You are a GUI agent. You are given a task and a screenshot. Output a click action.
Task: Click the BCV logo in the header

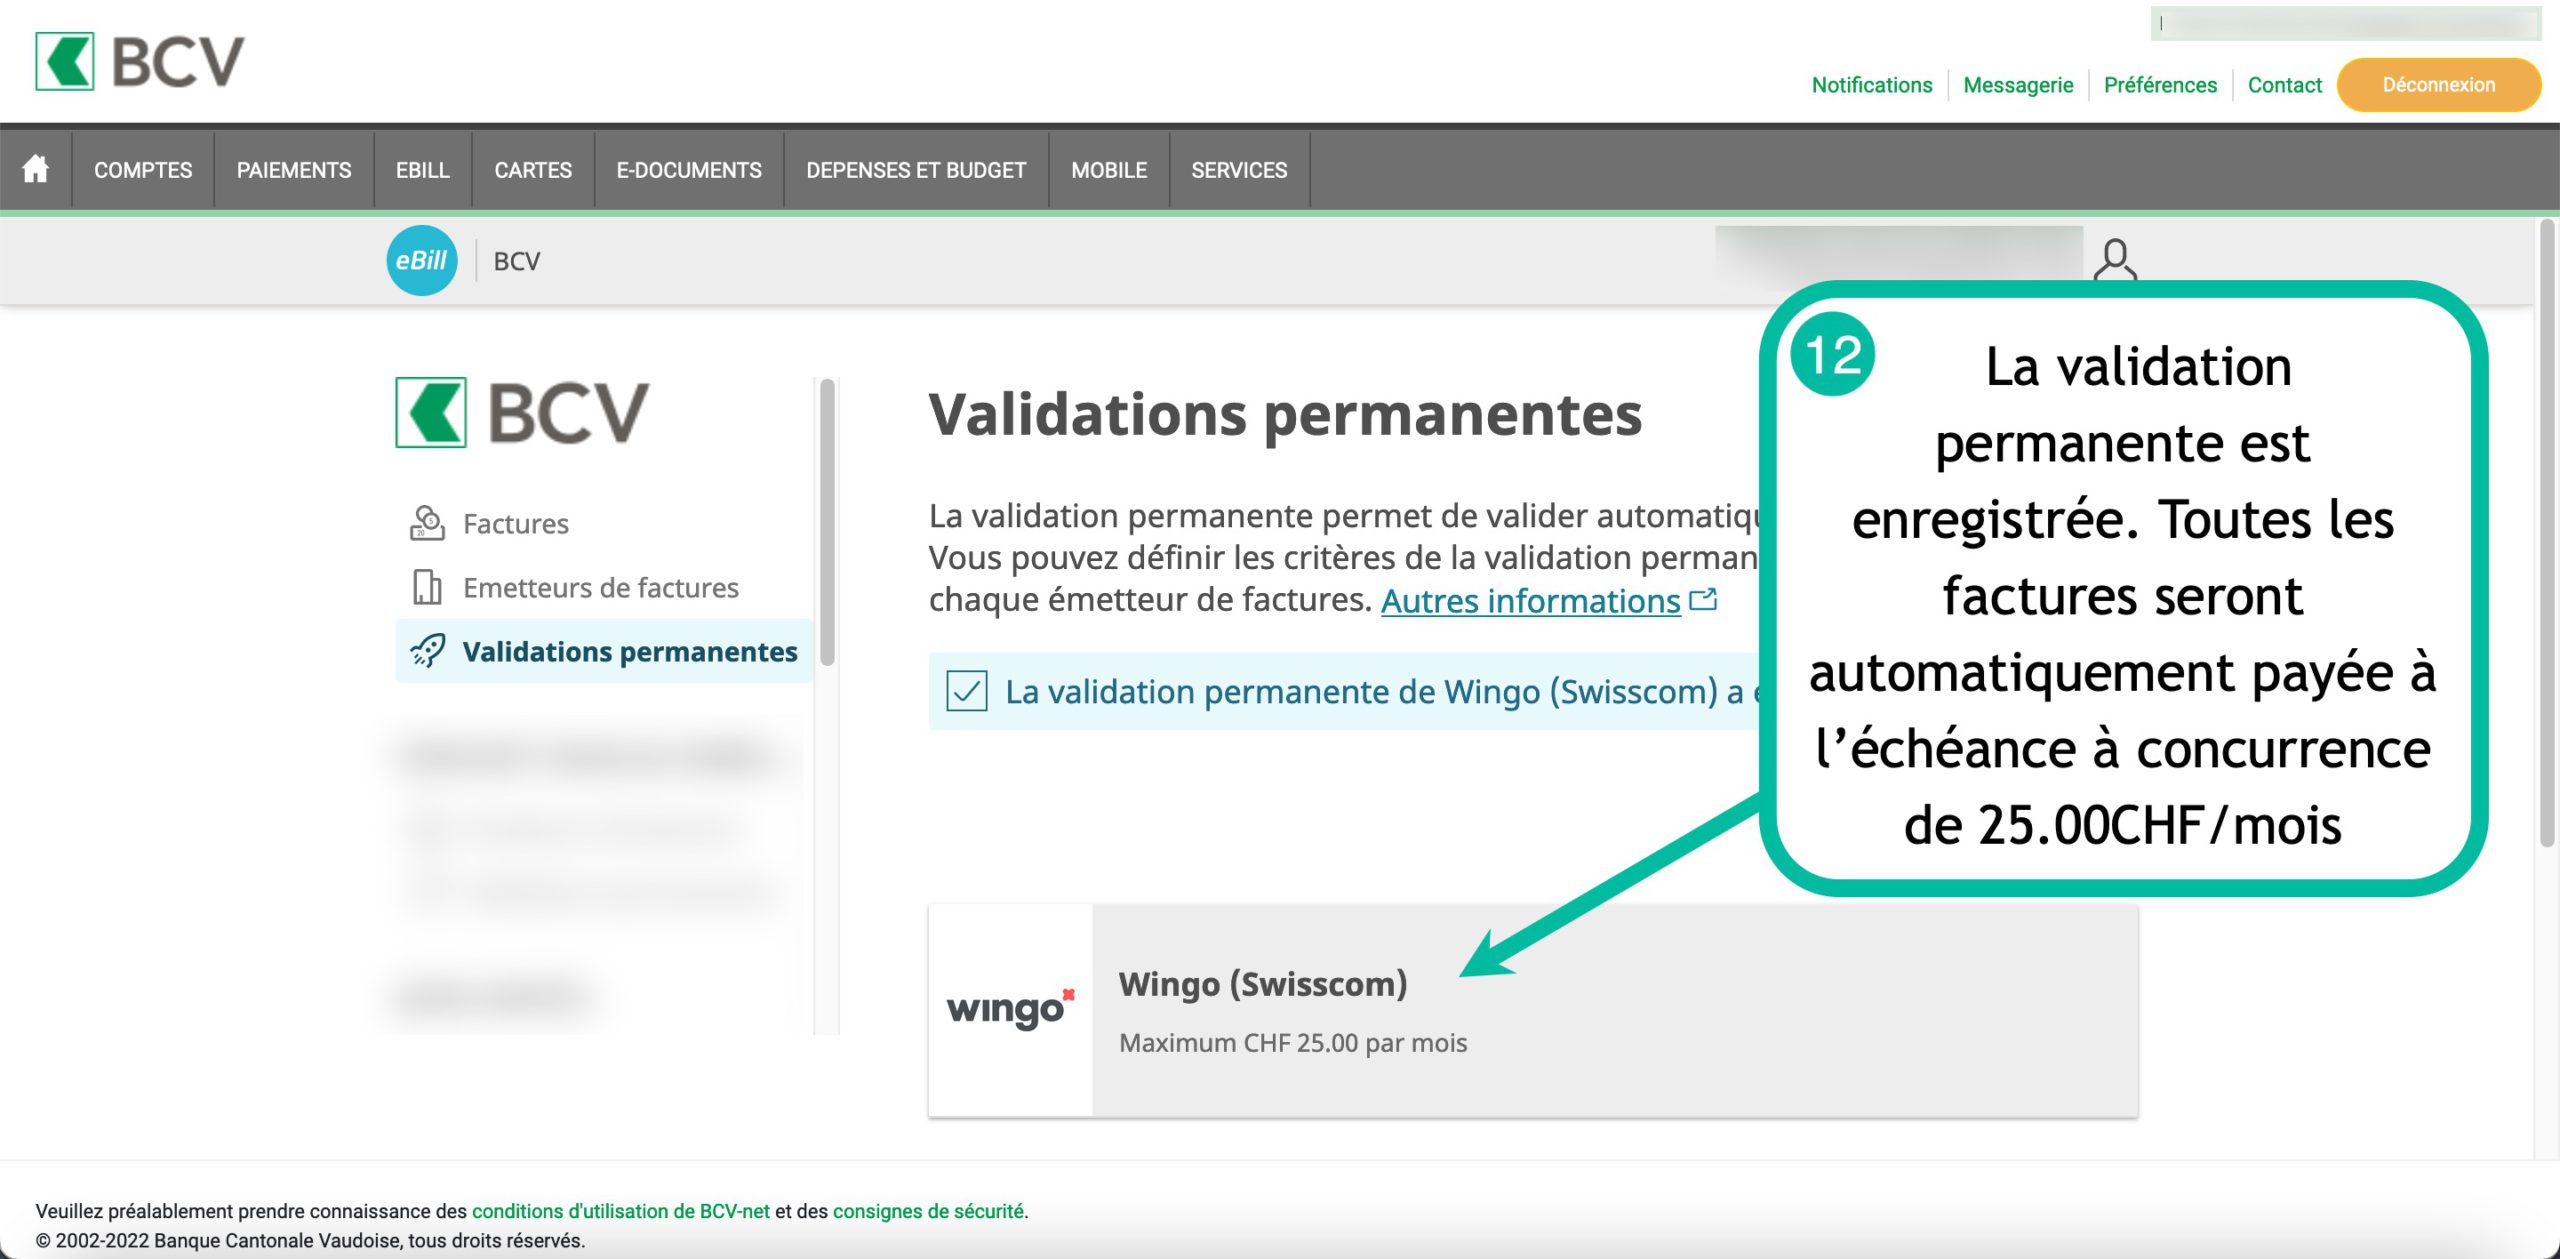140,62
